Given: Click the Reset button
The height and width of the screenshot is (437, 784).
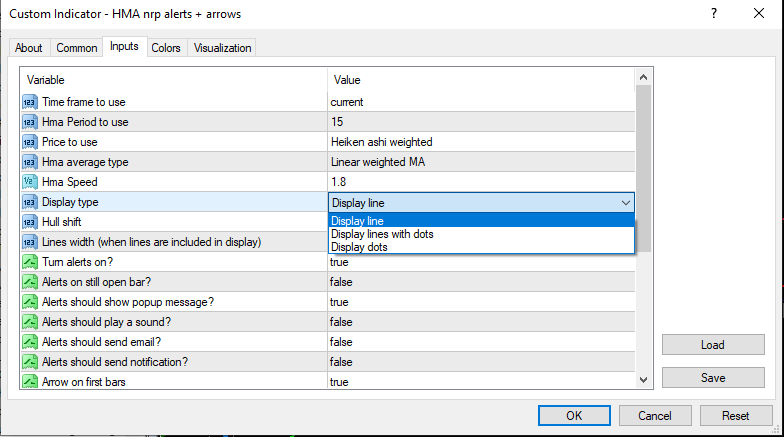Looking at the screenshot, I should pos(735,415).
